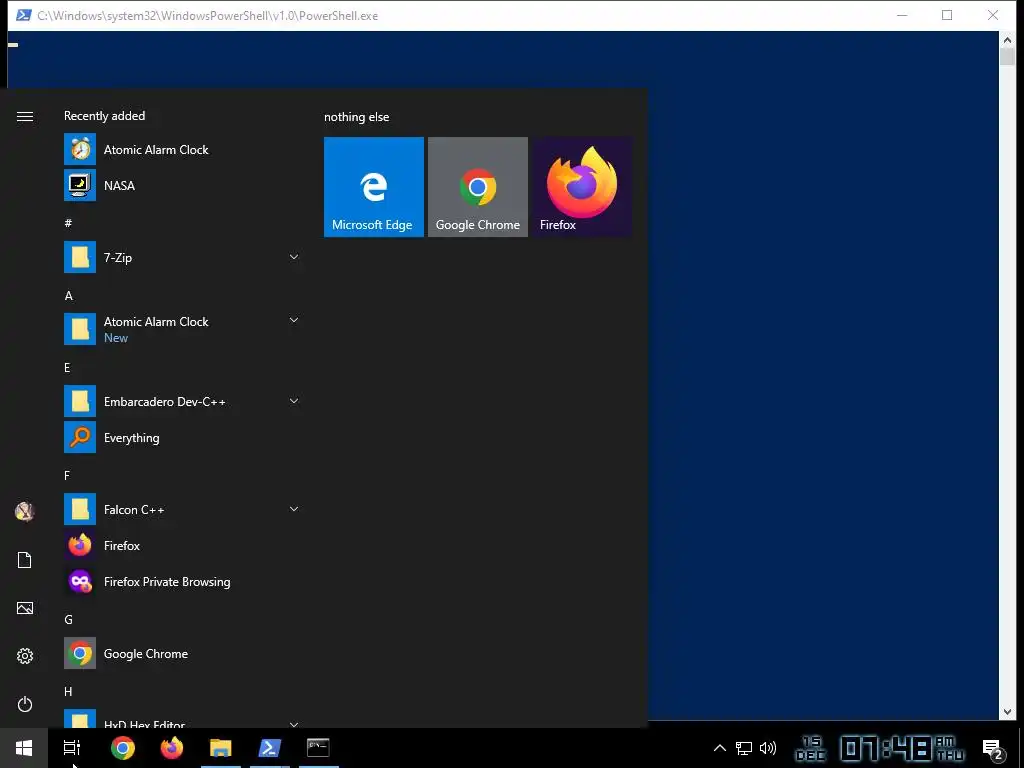The width and height of the screenshot is (1024, 768).
Task: Expand Falcon C++ folder chevron
Action: click(294, 509)
